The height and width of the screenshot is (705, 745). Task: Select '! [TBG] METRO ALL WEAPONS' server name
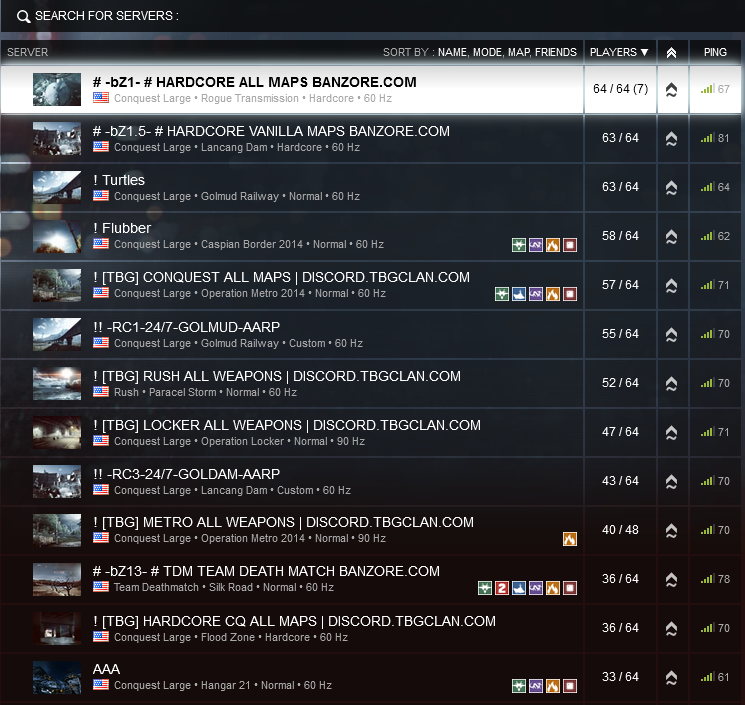pyautogui.click(x=283, y=522)
